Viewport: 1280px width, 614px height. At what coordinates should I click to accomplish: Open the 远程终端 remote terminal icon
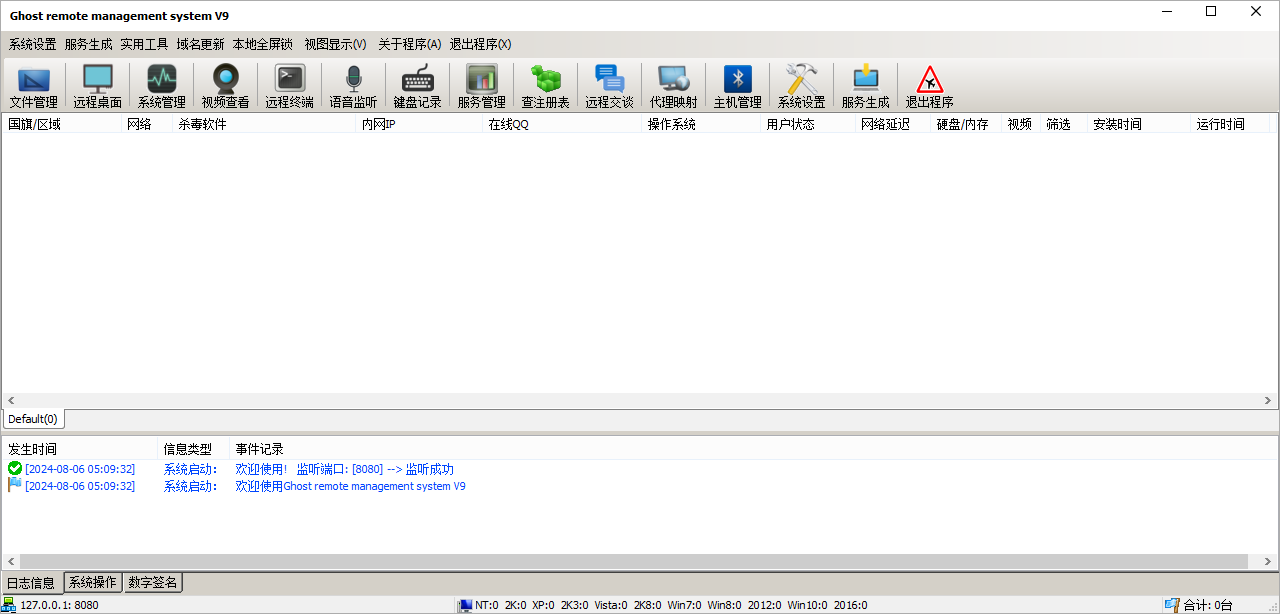290,86
